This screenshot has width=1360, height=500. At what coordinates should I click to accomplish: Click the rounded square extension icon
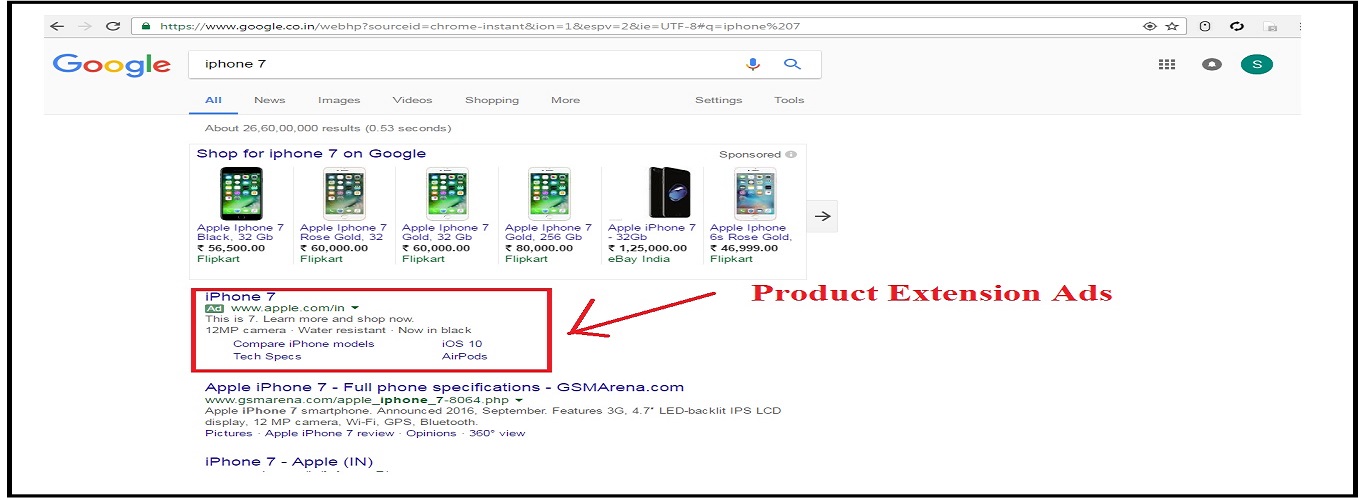pyautogui.click(x=1205, y=27)
